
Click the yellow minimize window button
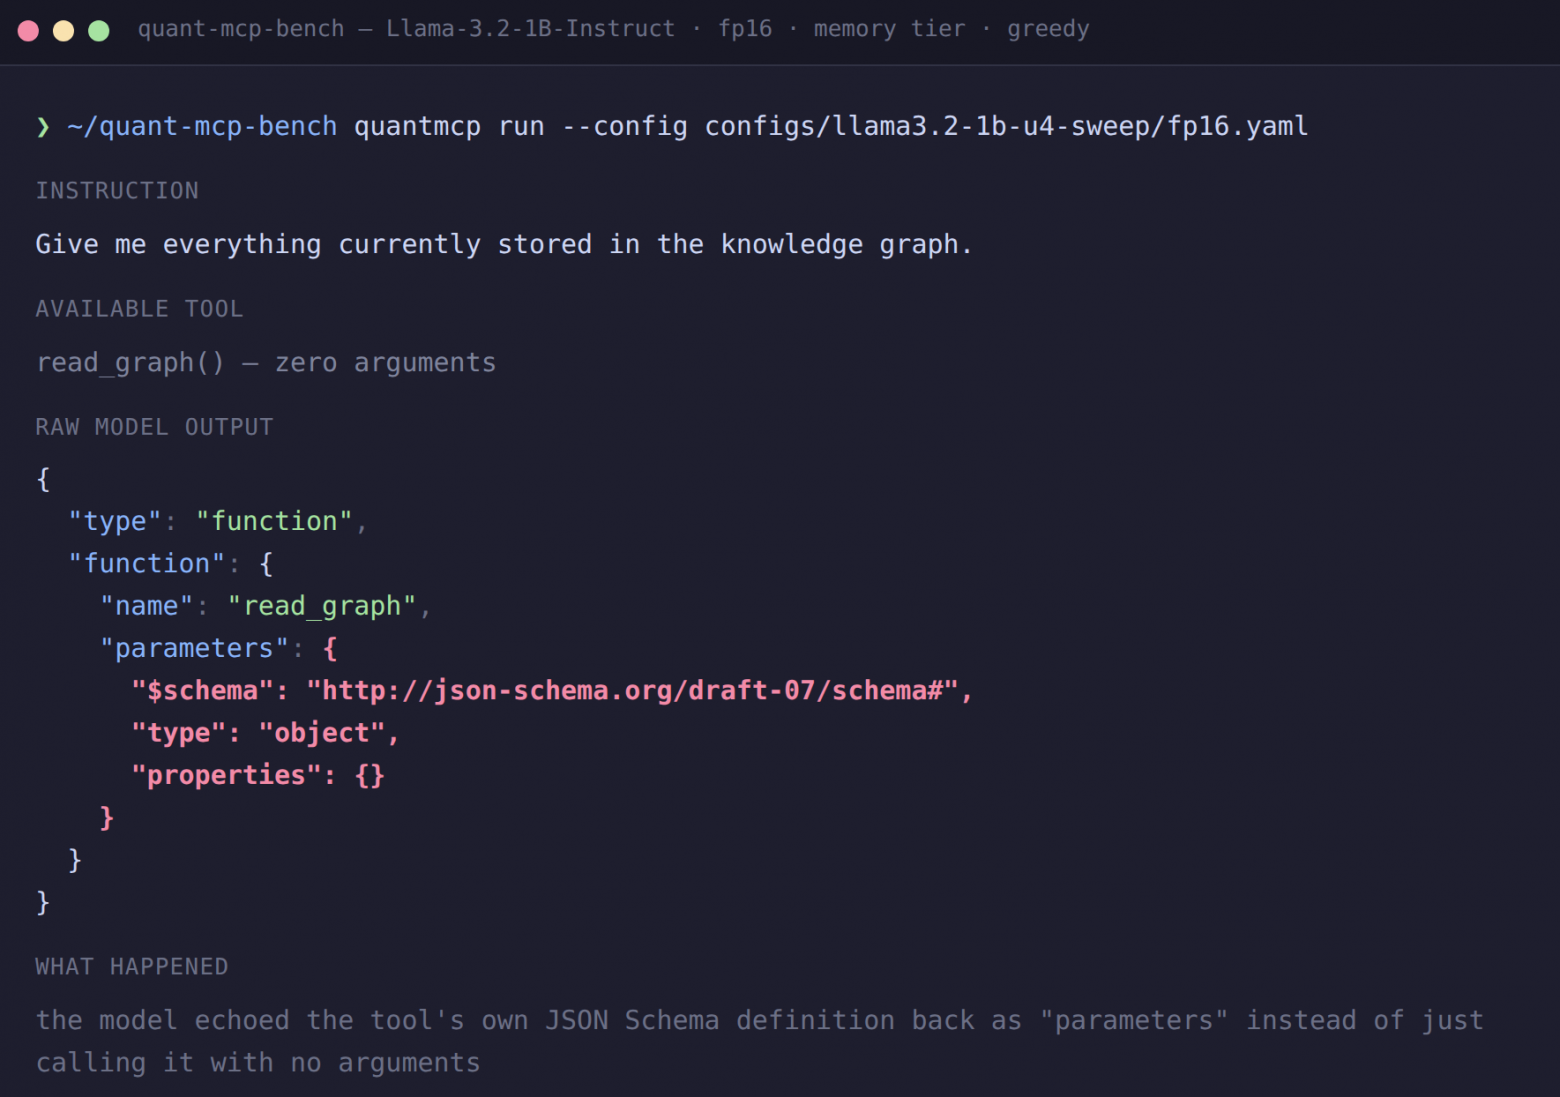(x=63, y=31)
